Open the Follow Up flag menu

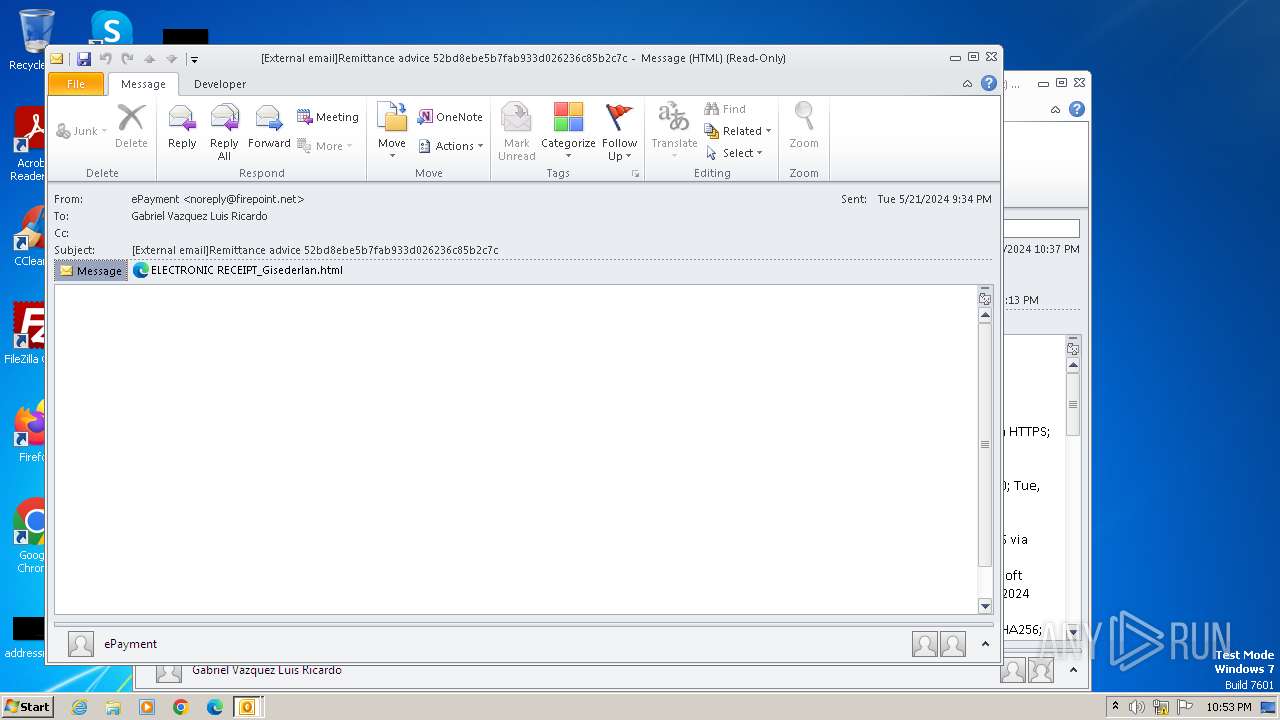(620, 131)
